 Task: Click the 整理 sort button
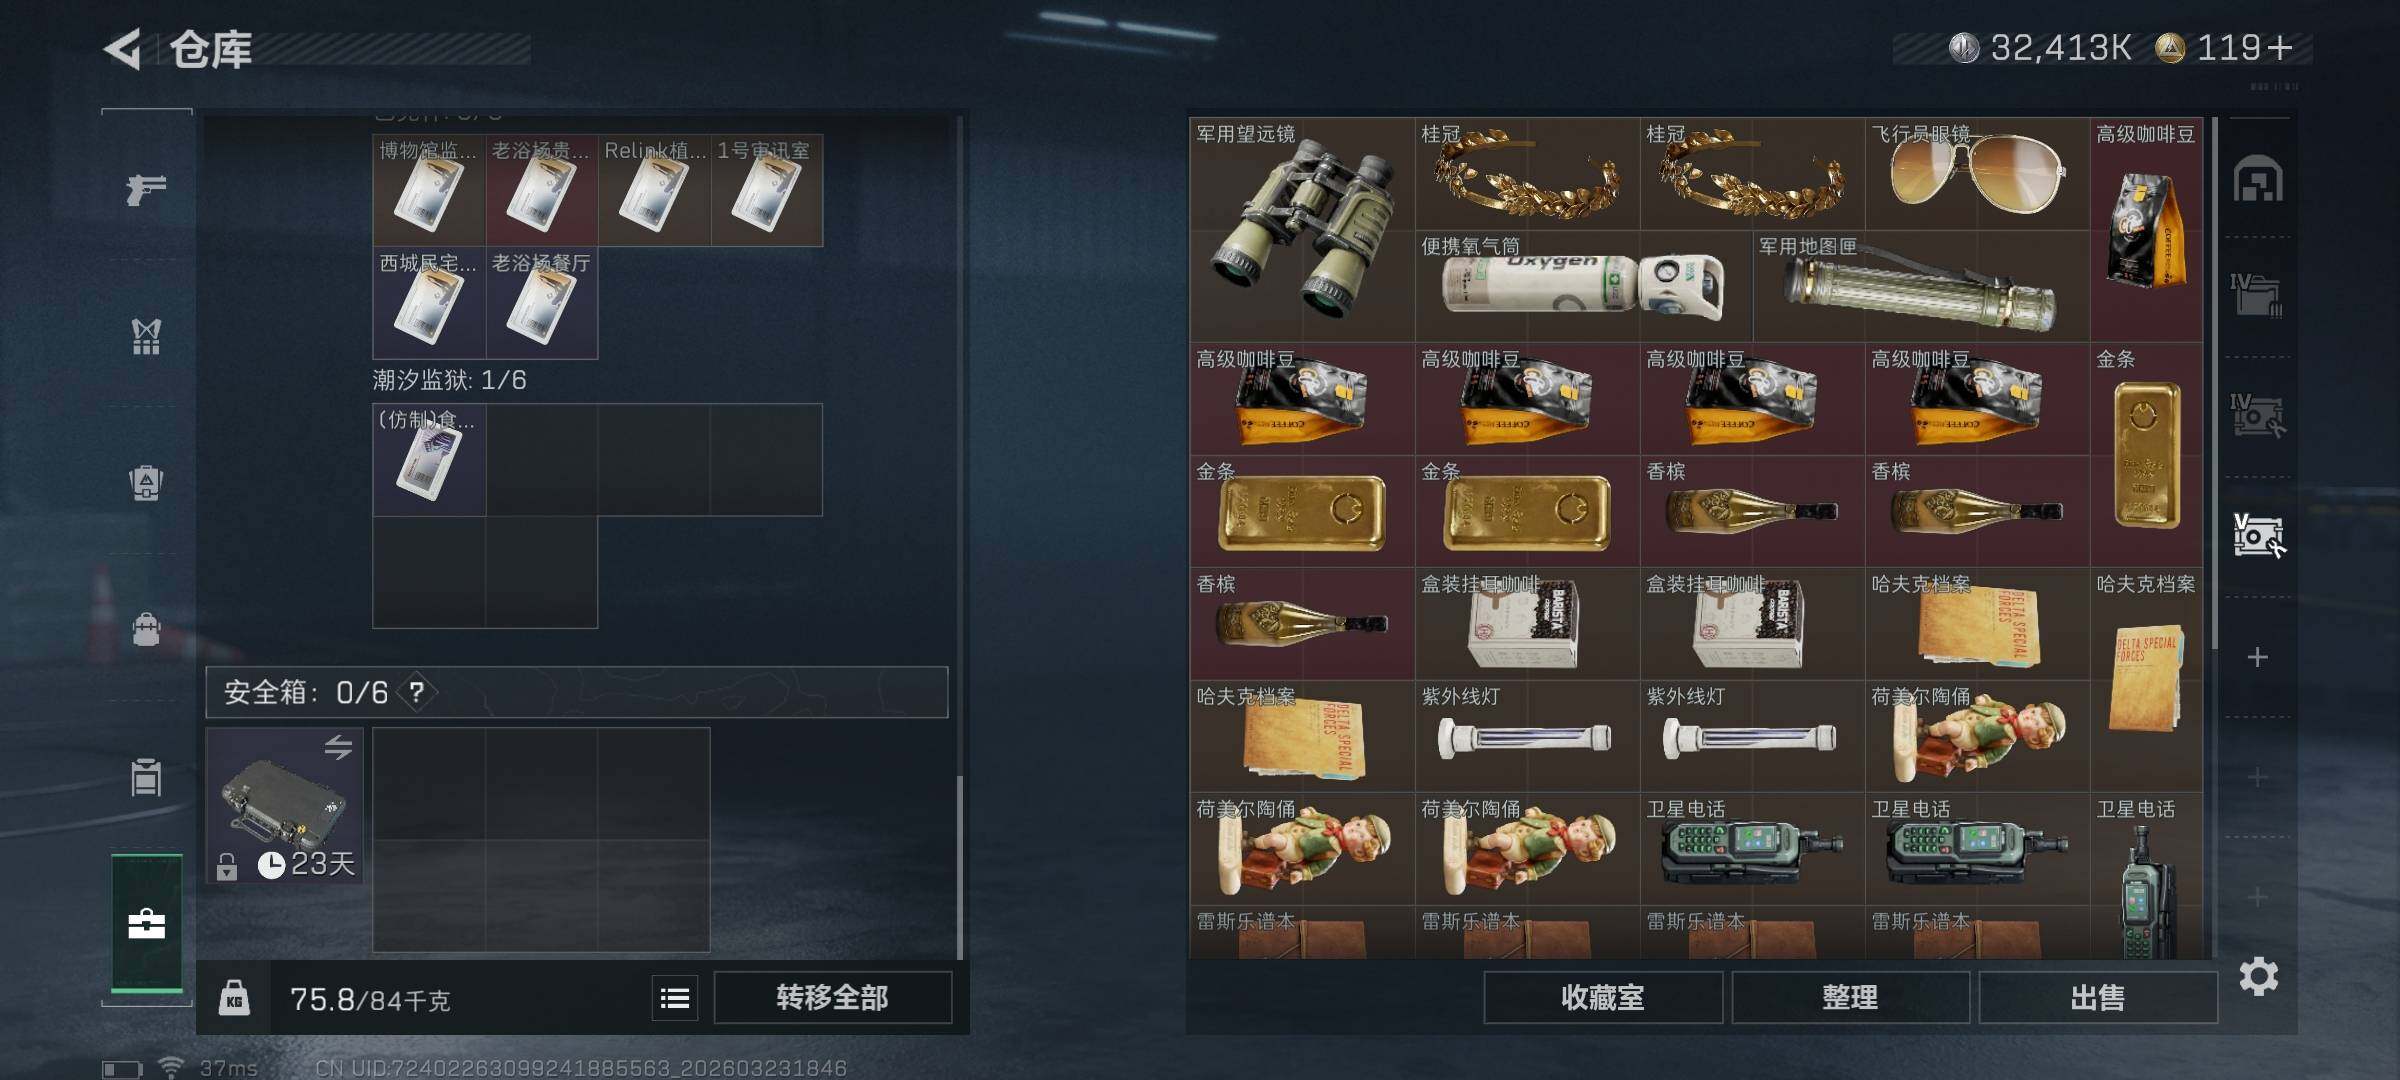pos(1850,998)
